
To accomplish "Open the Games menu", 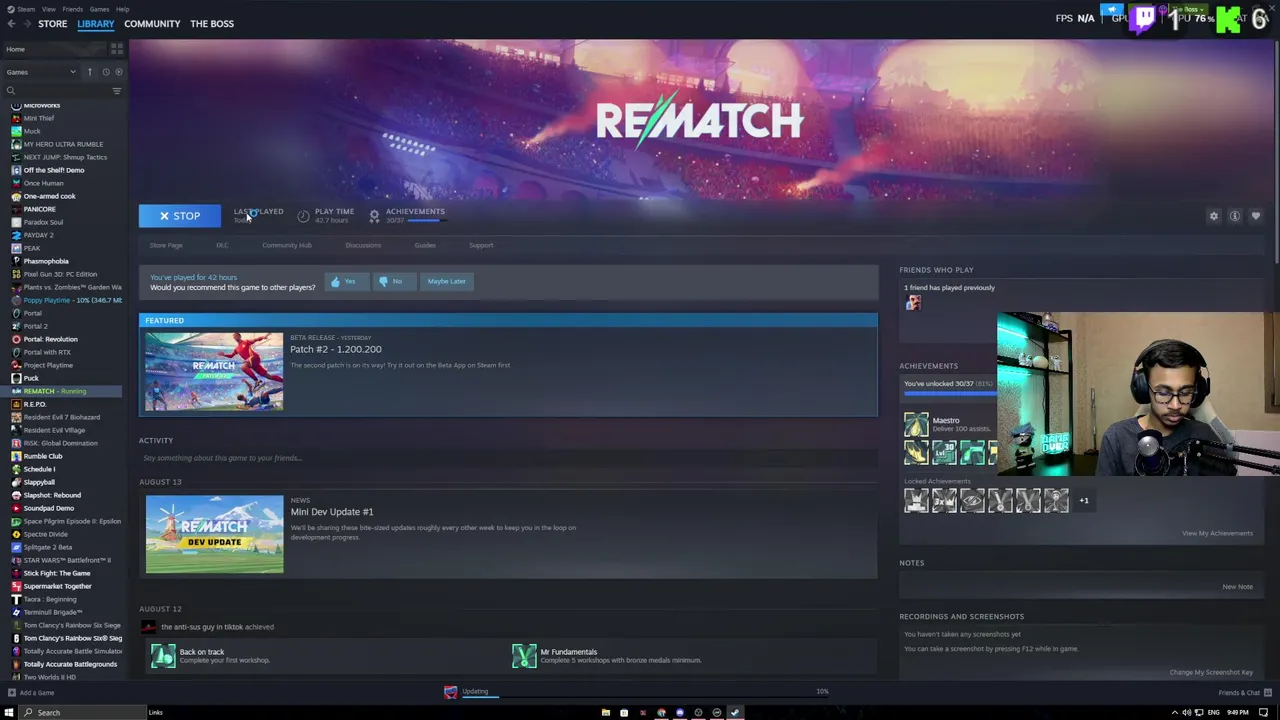I will [x=99, y=9].
